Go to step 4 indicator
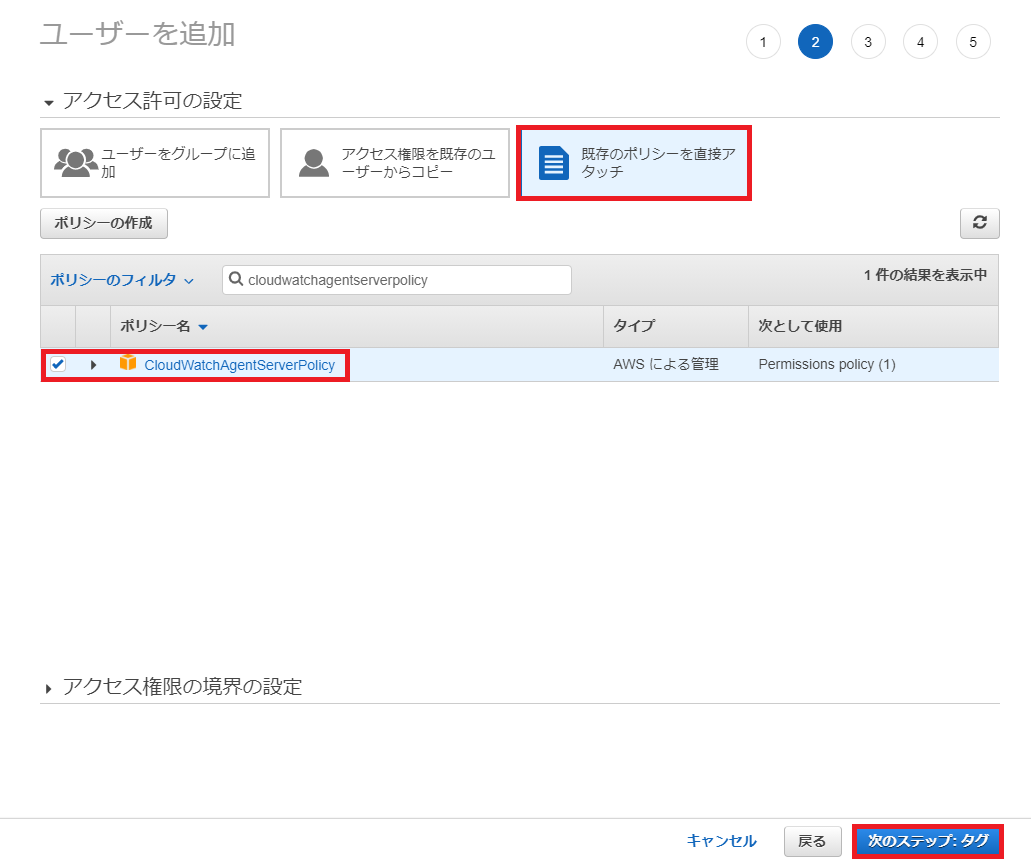The height and width of the screenshot is (860, 1031). [x=921, y=41]
